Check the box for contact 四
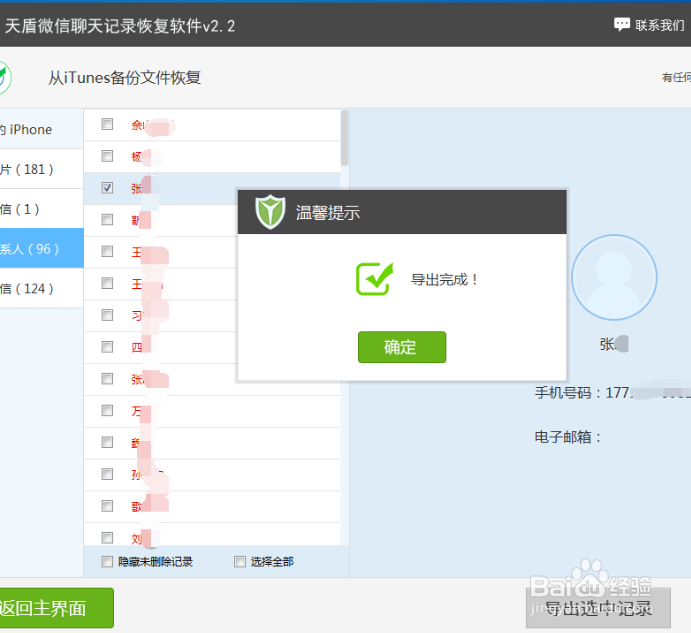Image resolution: width=691 pixels, height=633 pixels. (x=107, y=347)
